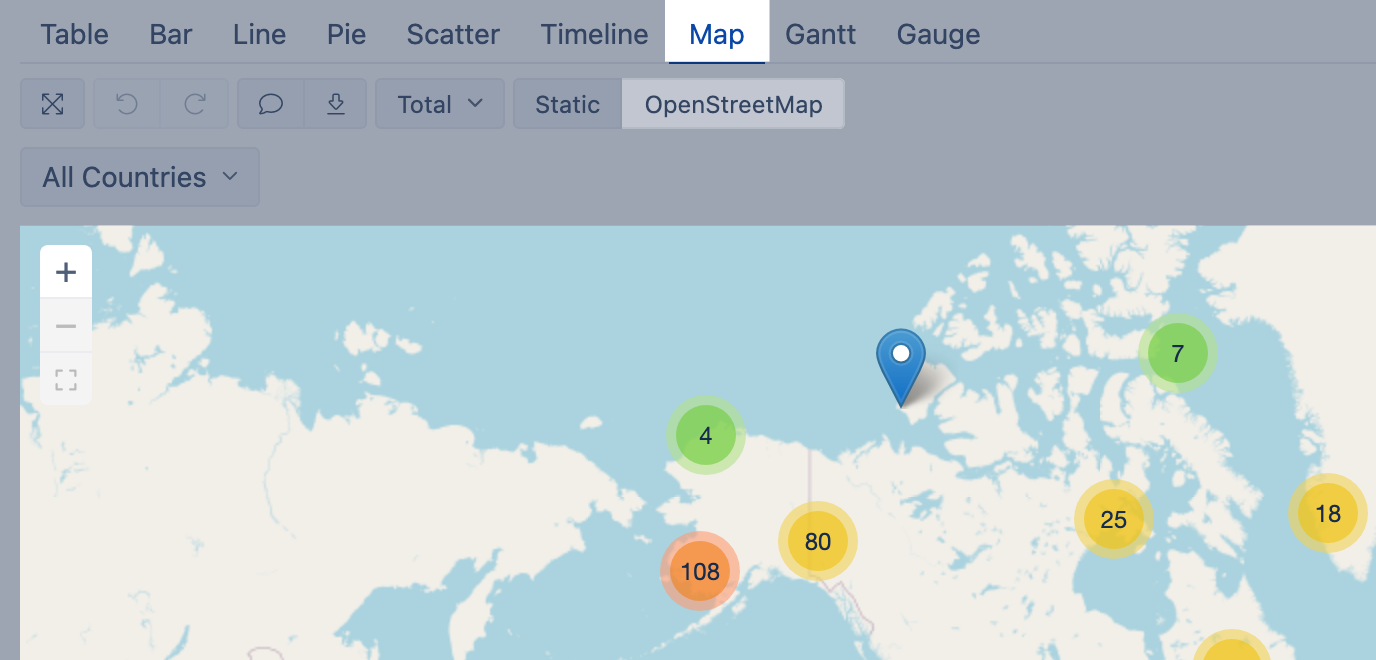
Task: Click the redo arrow icon
Action: pyautogui.click(x=195, y=104)
